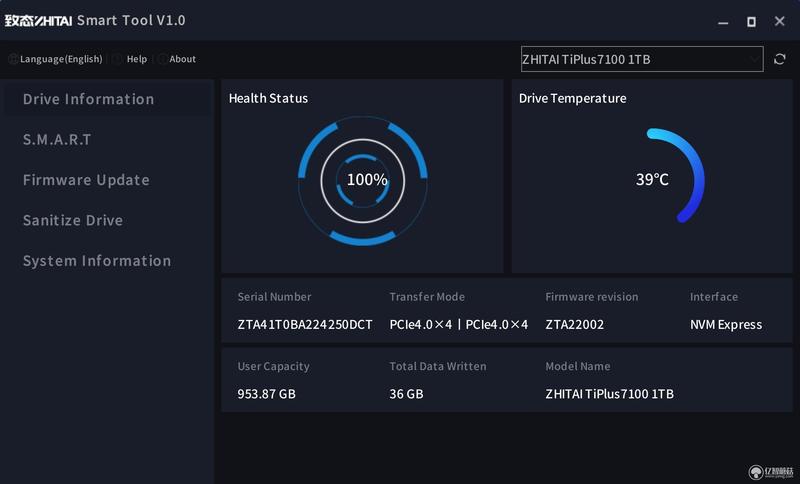Click total data written value 36 GB
This screenshot has height=484, width=800.
pyautogui.click(x=406, y=394)
